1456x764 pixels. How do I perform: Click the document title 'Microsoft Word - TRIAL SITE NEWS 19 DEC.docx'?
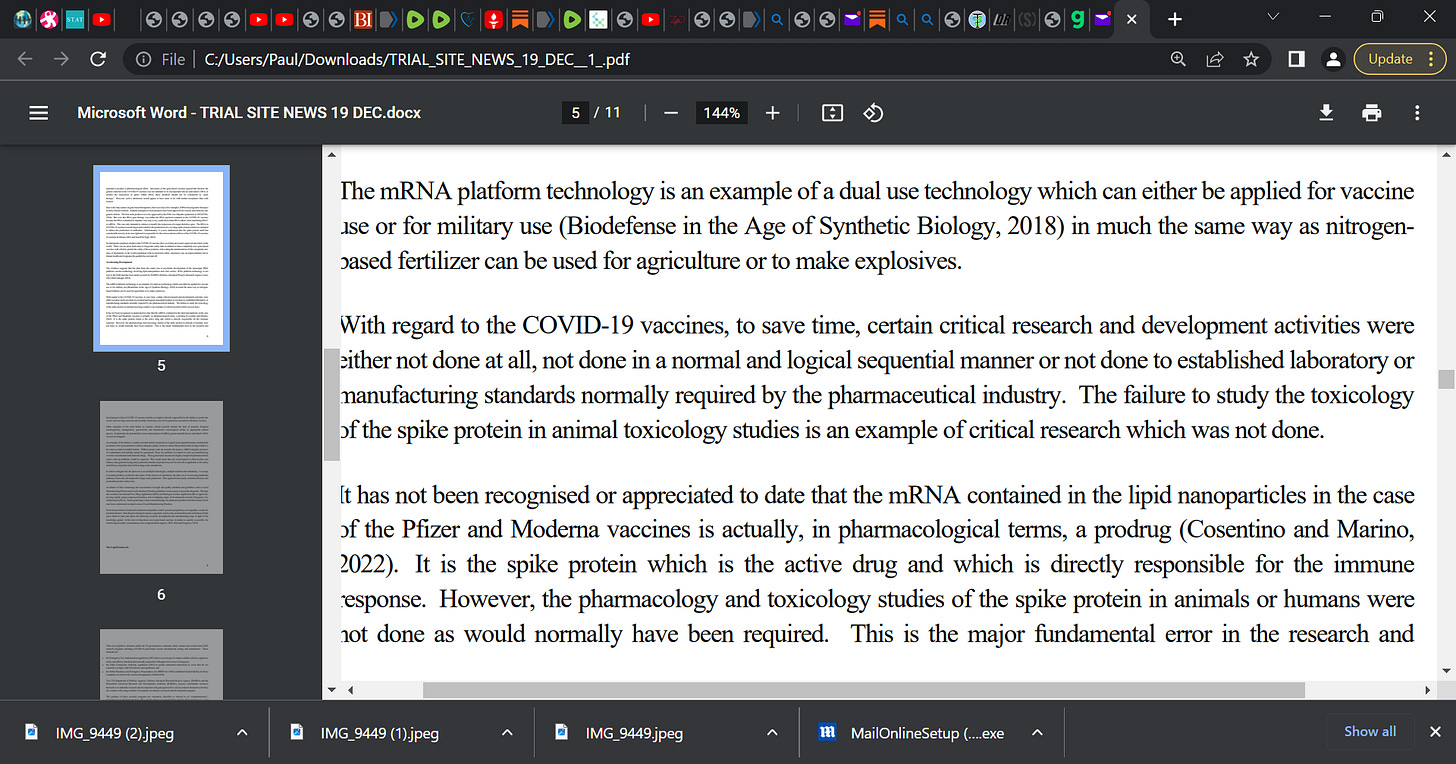pos(249,113)
